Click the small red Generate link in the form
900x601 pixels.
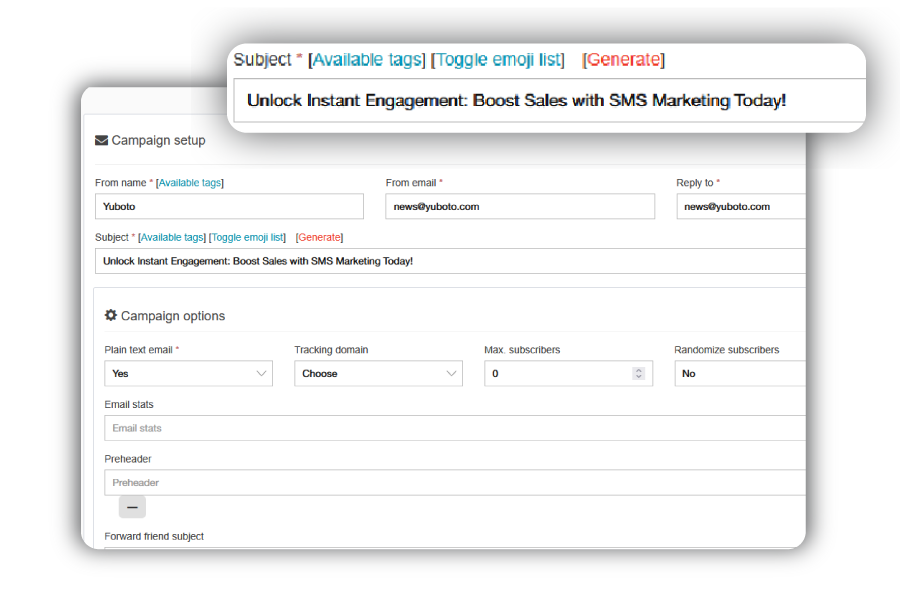click(319, 238)
